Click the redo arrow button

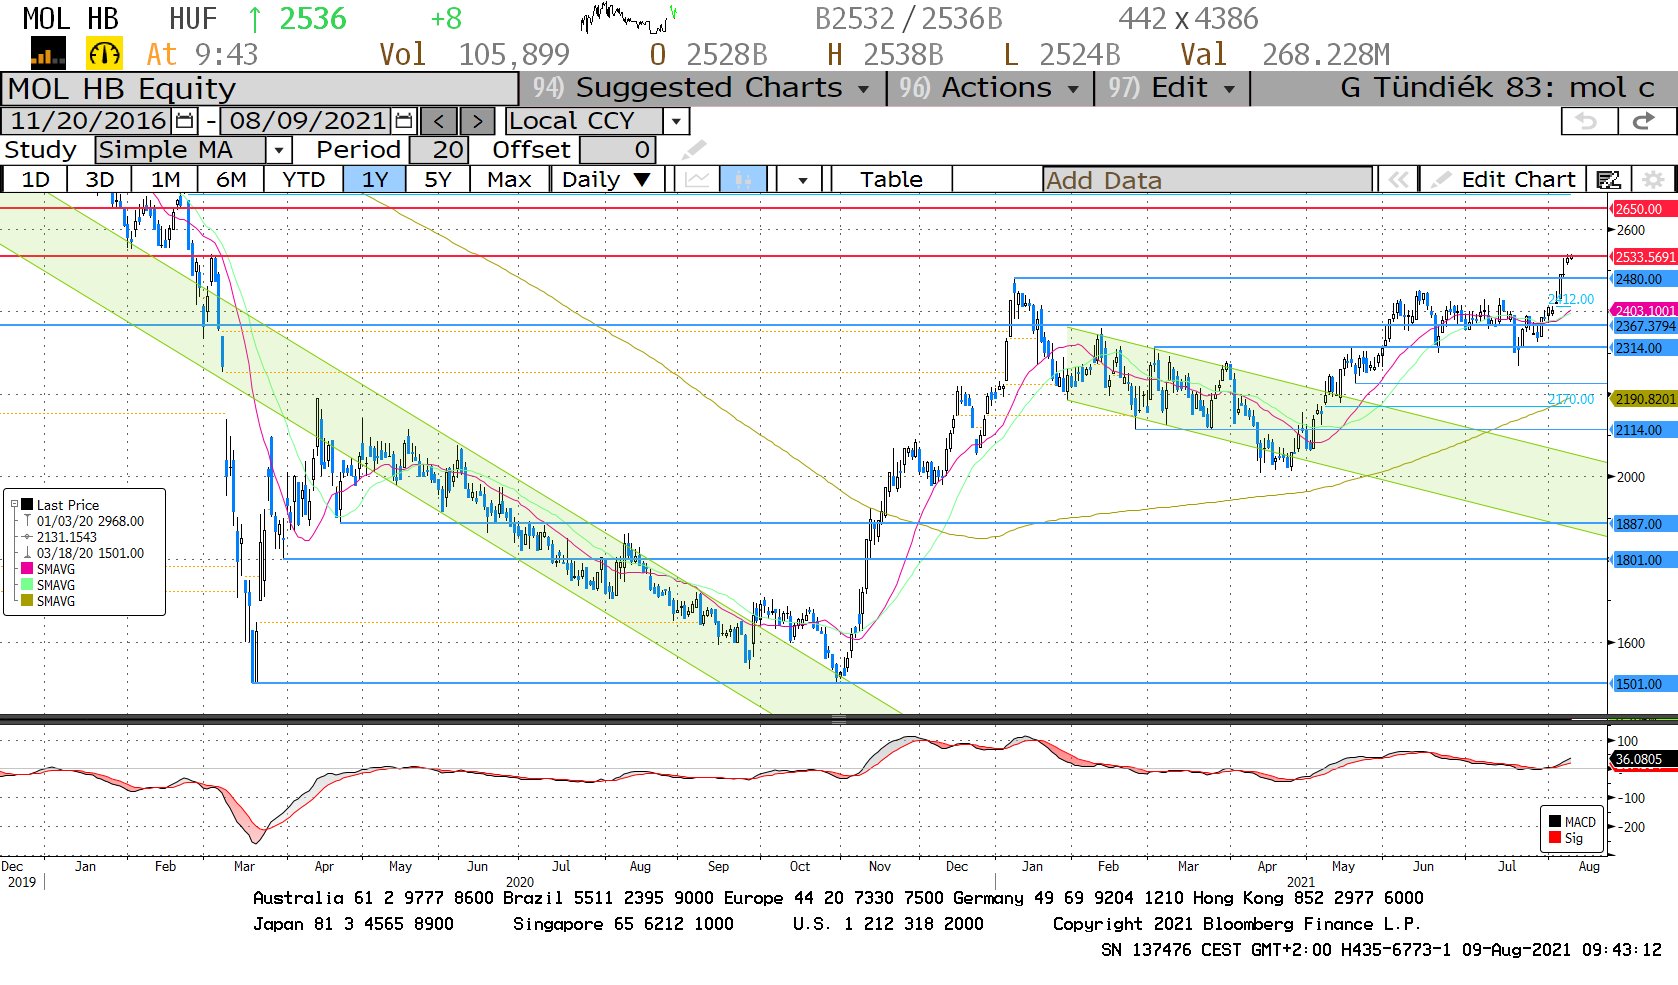[x=1644, y=121]
